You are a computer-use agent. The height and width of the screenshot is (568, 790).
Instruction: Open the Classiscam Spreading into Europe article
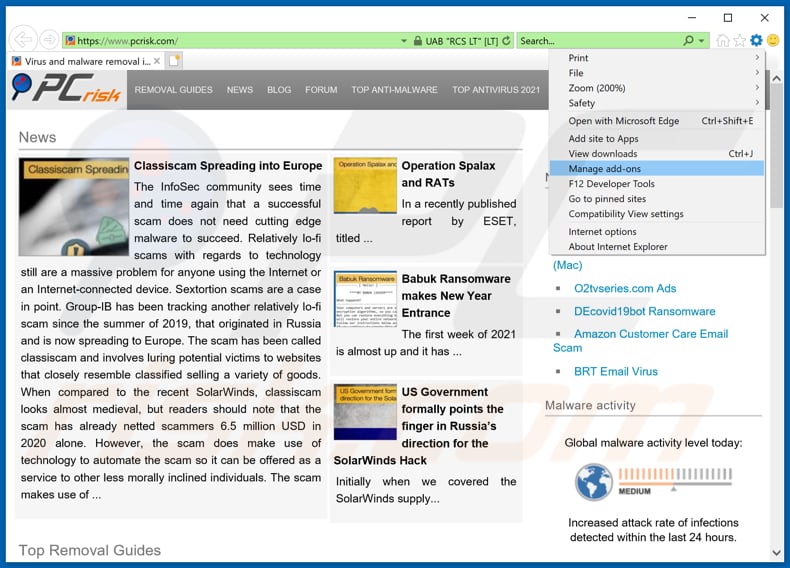(x=228, y=166)
